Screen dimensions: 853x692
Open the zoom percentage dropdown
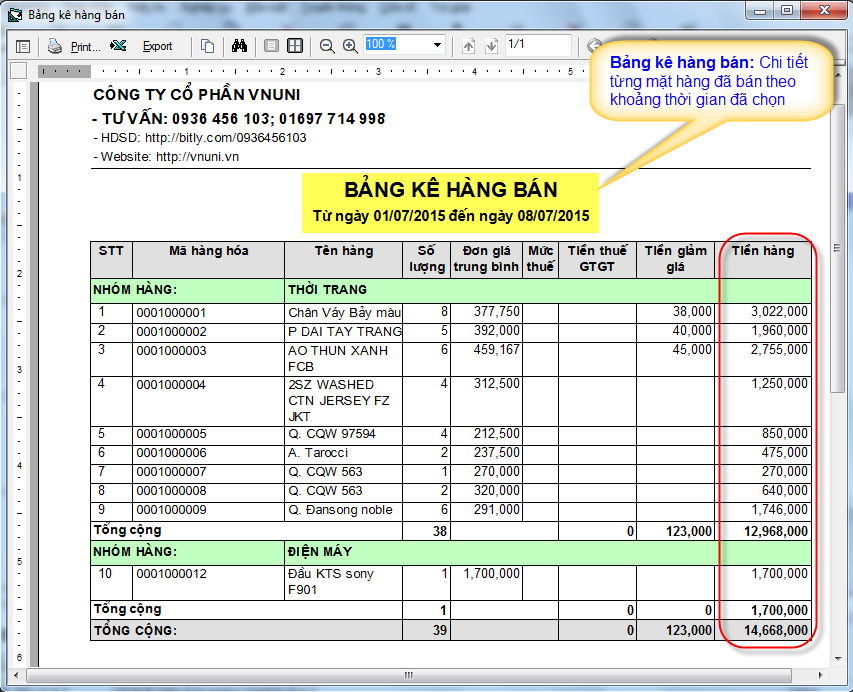point(438,45)
